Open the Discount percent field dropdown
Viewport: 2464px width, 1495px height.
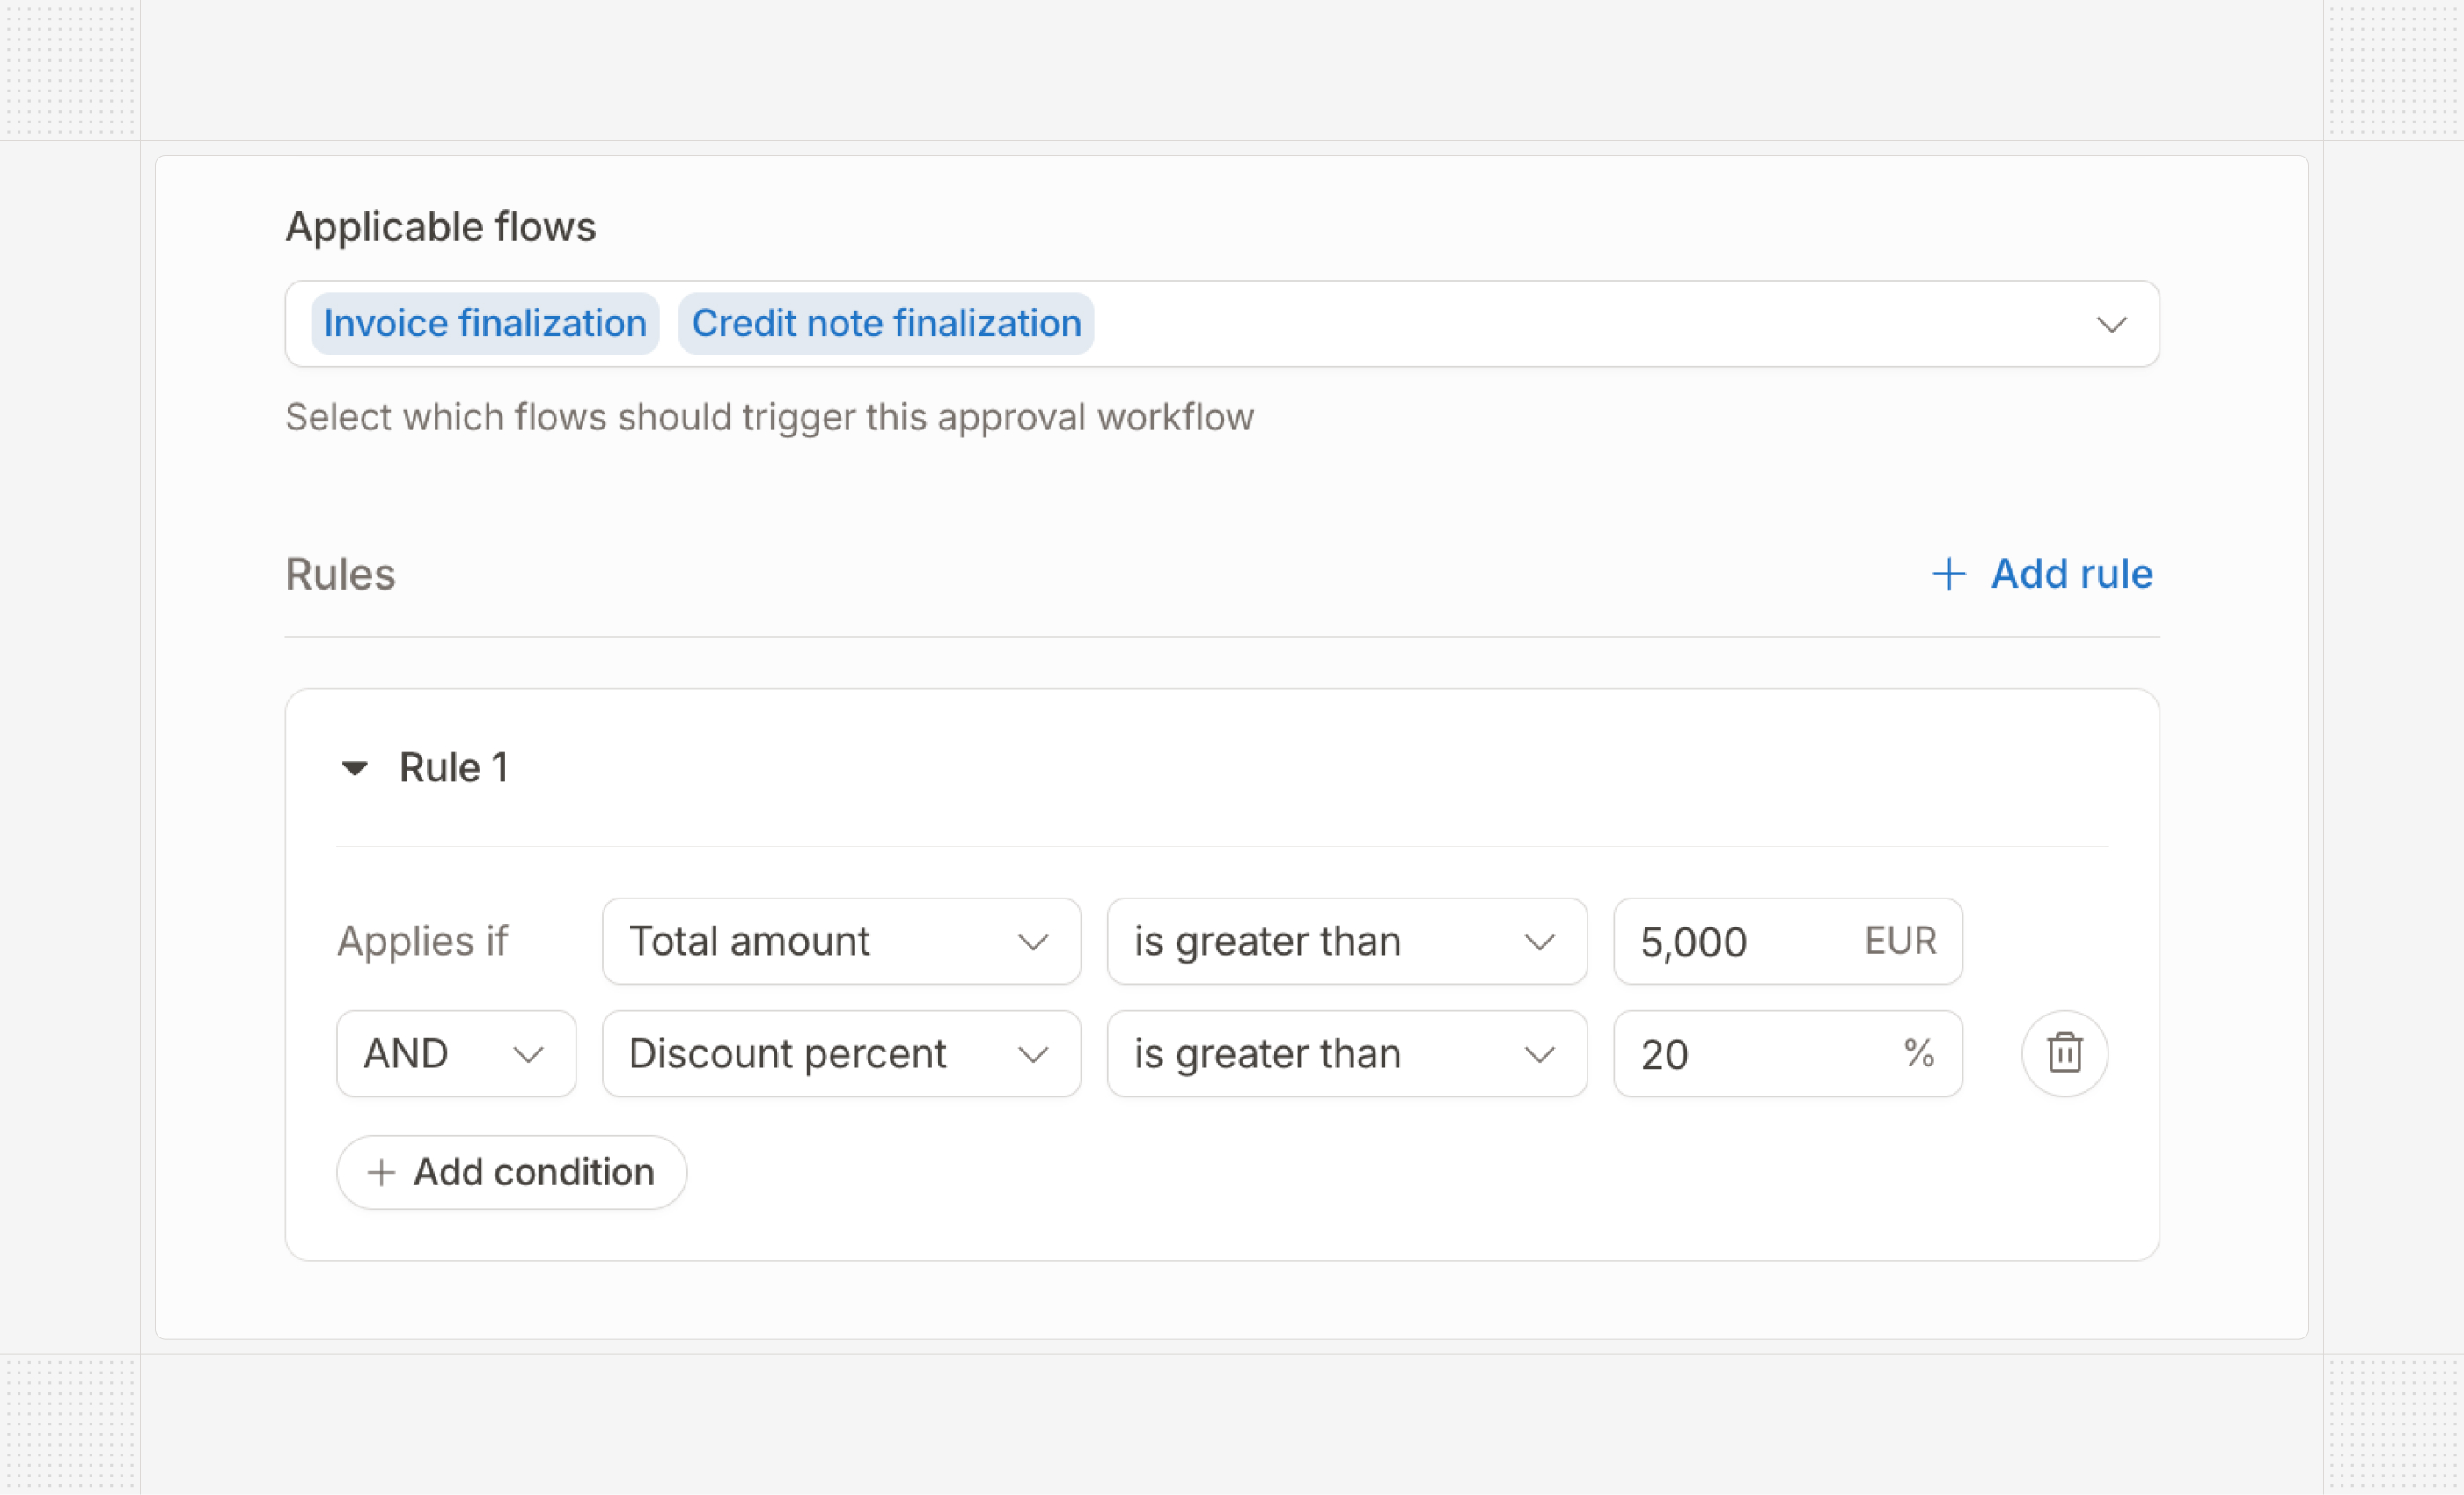[841, 1053]
